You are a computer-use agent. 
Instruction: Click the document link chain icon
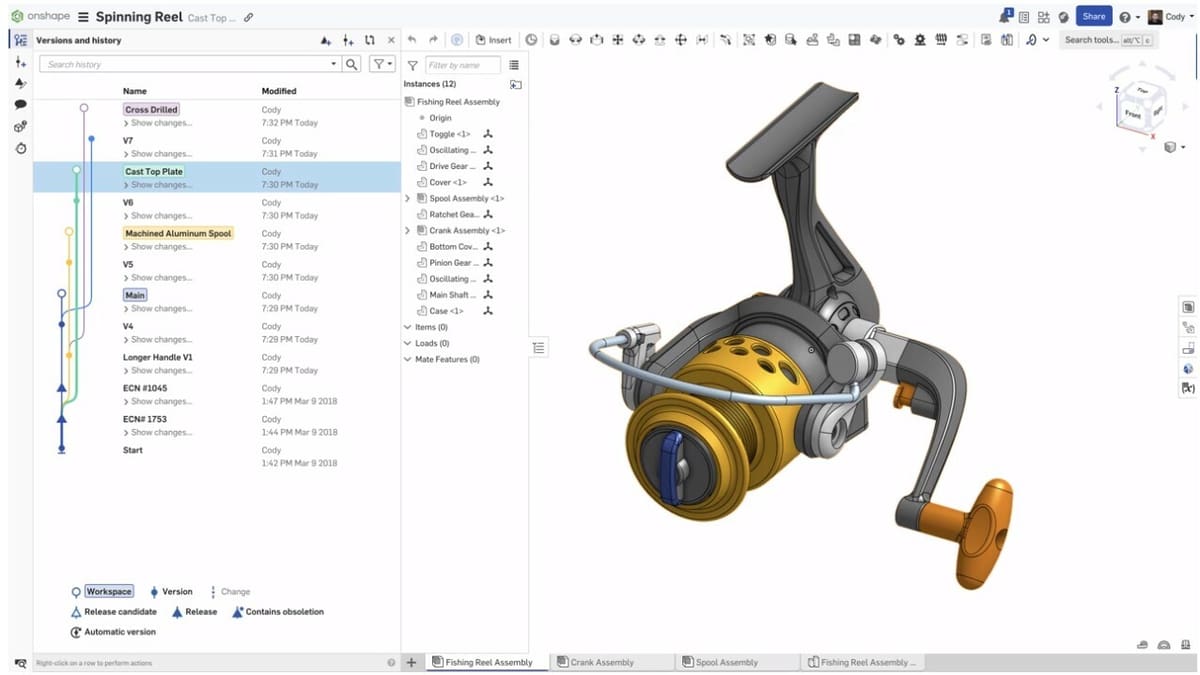(249, 17)
